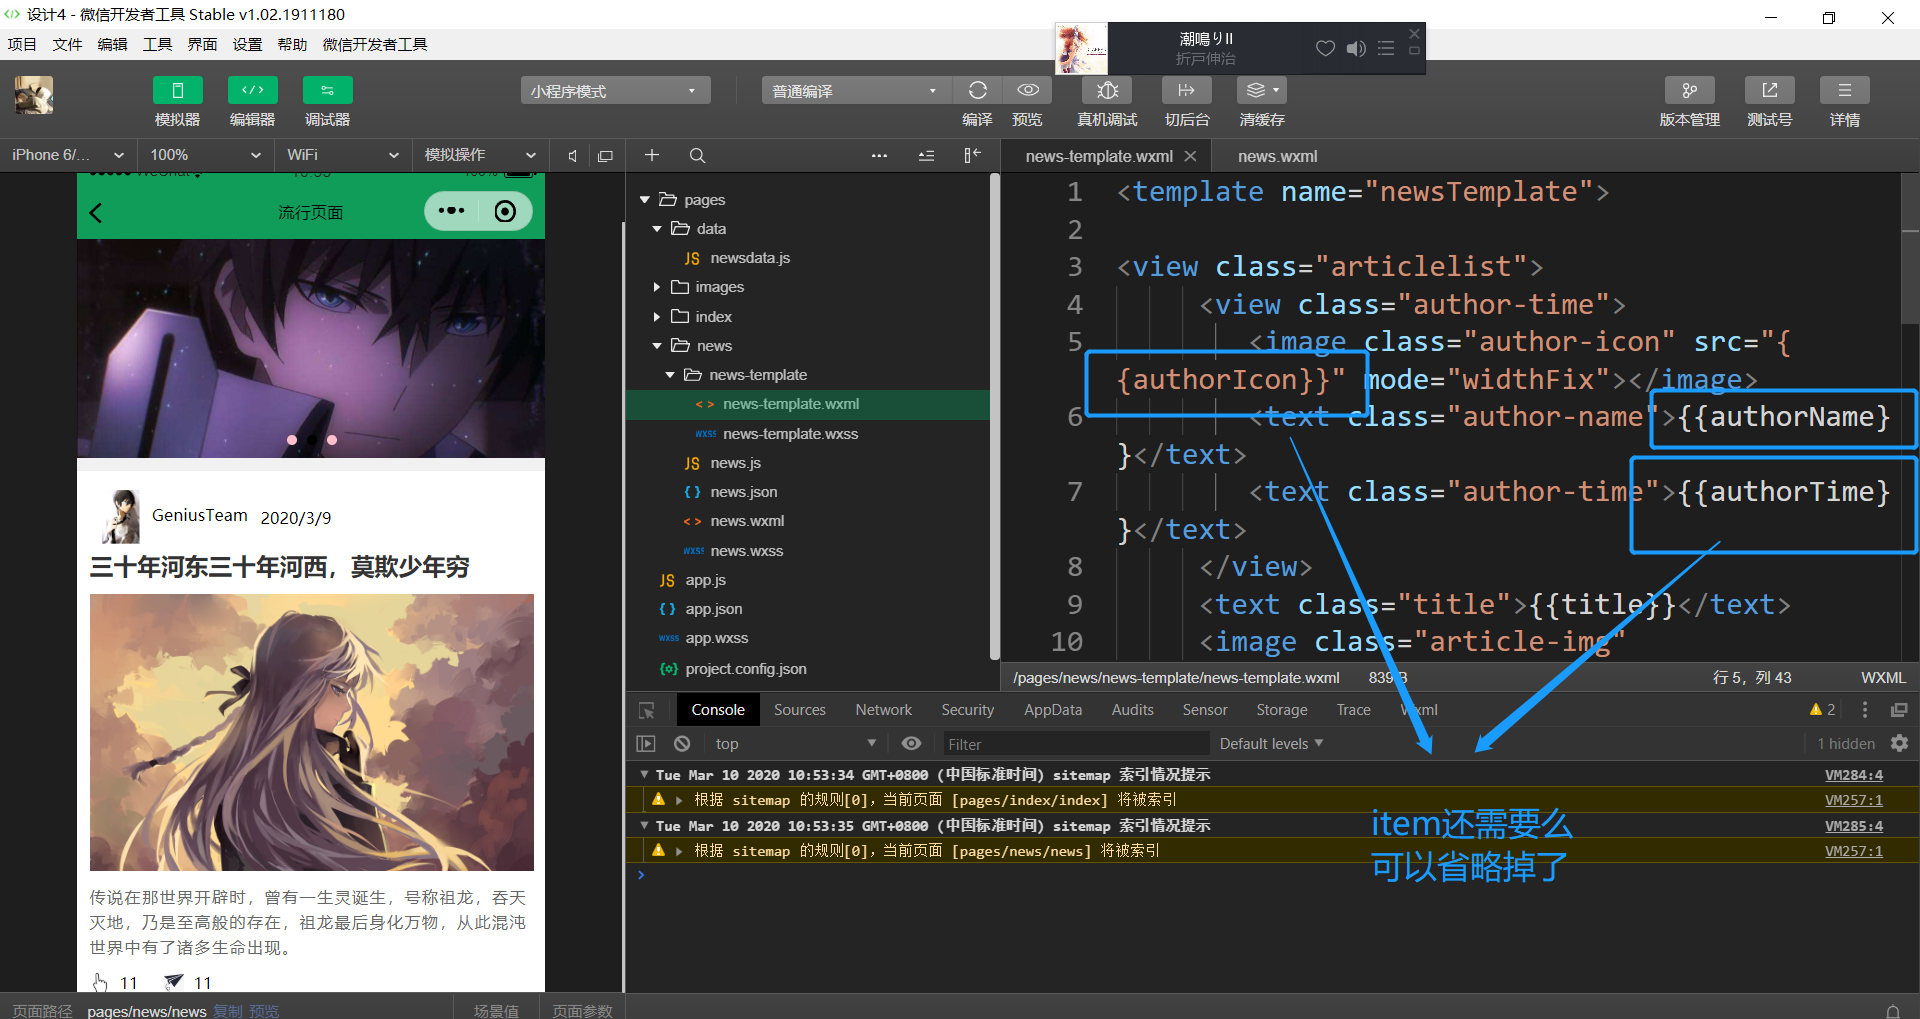Open the Sensor tab
The height and width of the screenshot is (1019, 1920).
[1205, 710]
